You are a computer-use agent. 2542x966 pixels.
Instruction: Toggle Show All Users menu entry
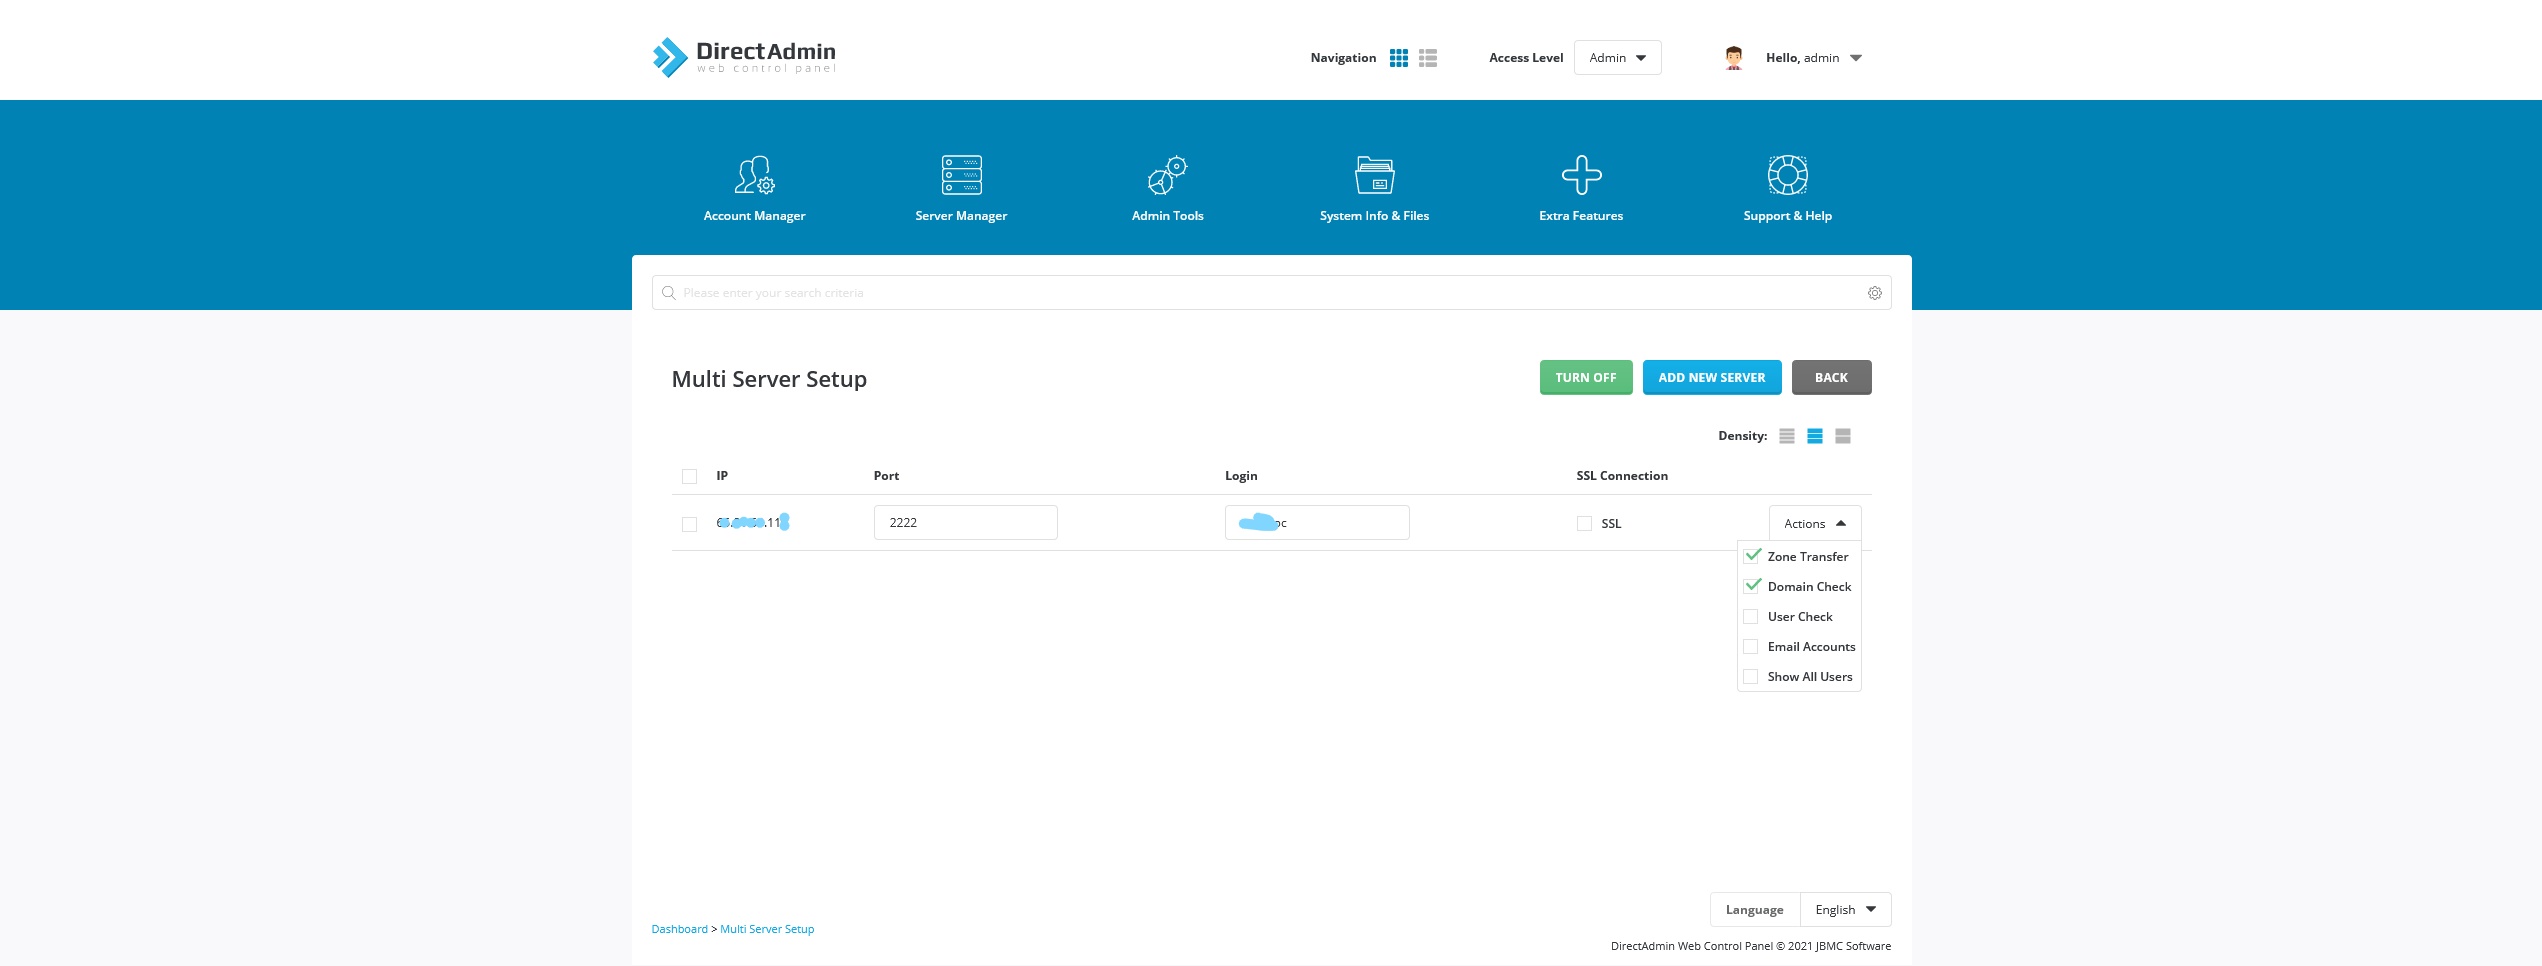[1751, 677]
